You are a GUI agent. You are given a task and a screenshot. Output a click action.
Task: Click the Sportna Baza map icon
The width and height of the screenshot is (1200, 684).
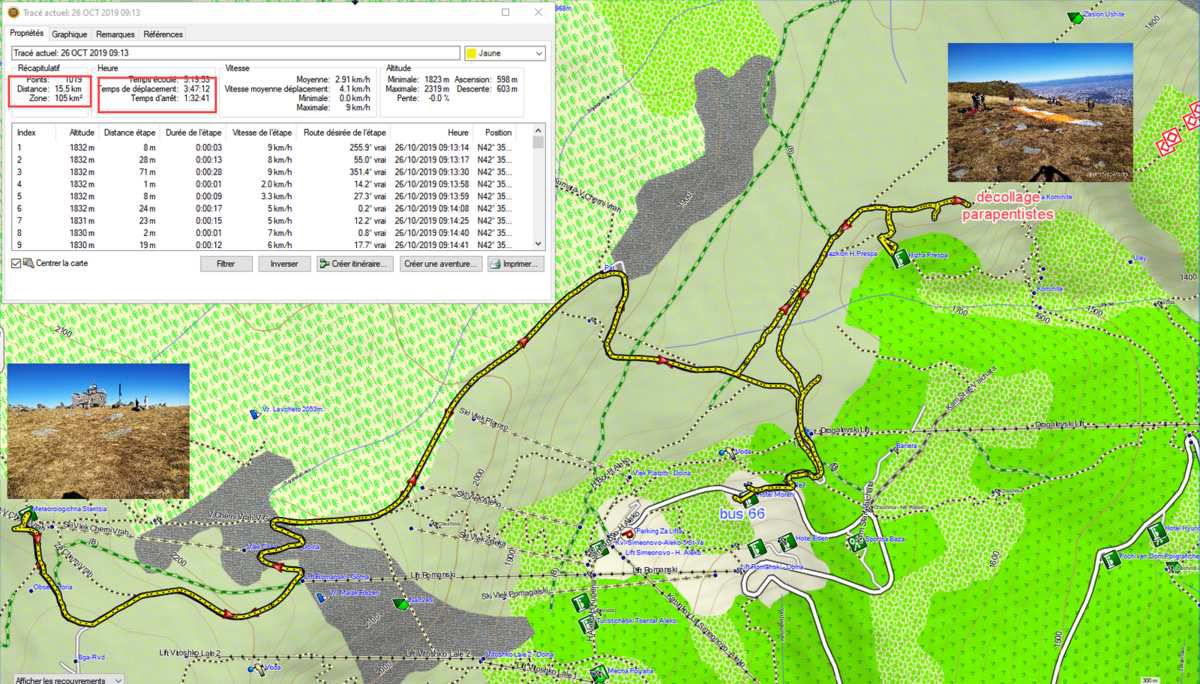click(x=855, y=543)
